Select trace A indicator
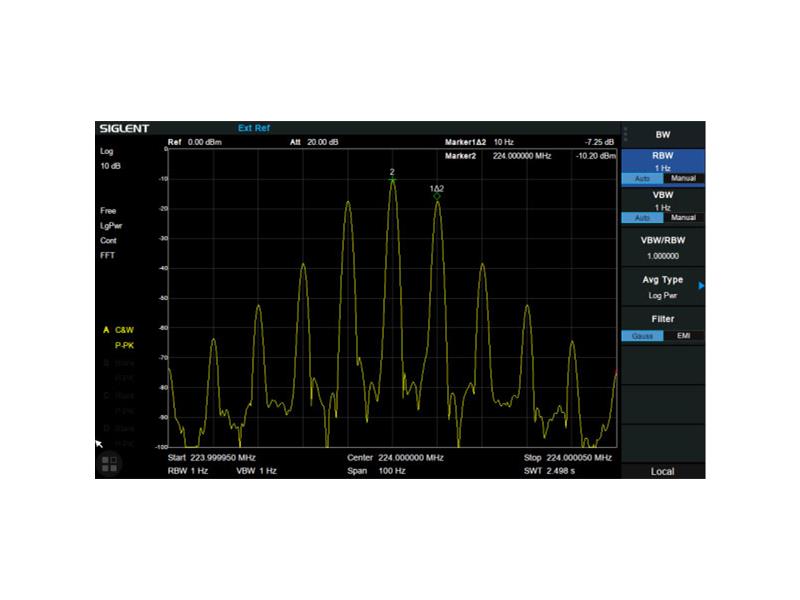The image size is (800, 600). pos(106,329)
